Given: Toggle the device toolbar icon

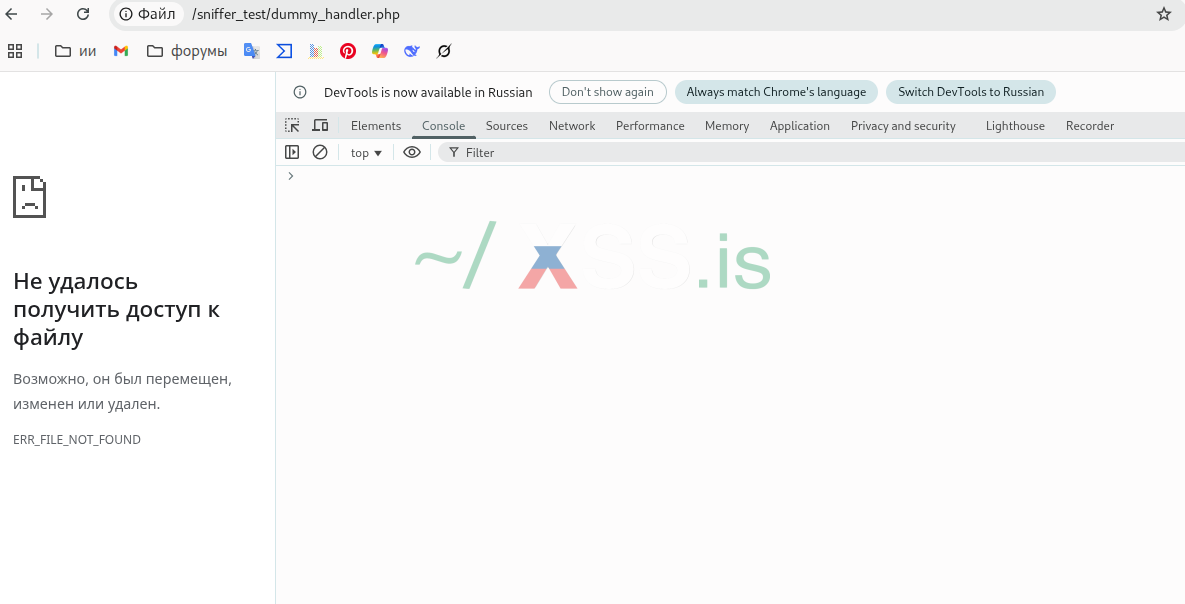Looking at the screenshot, I should pyautogui.click(x=320, y=125).
